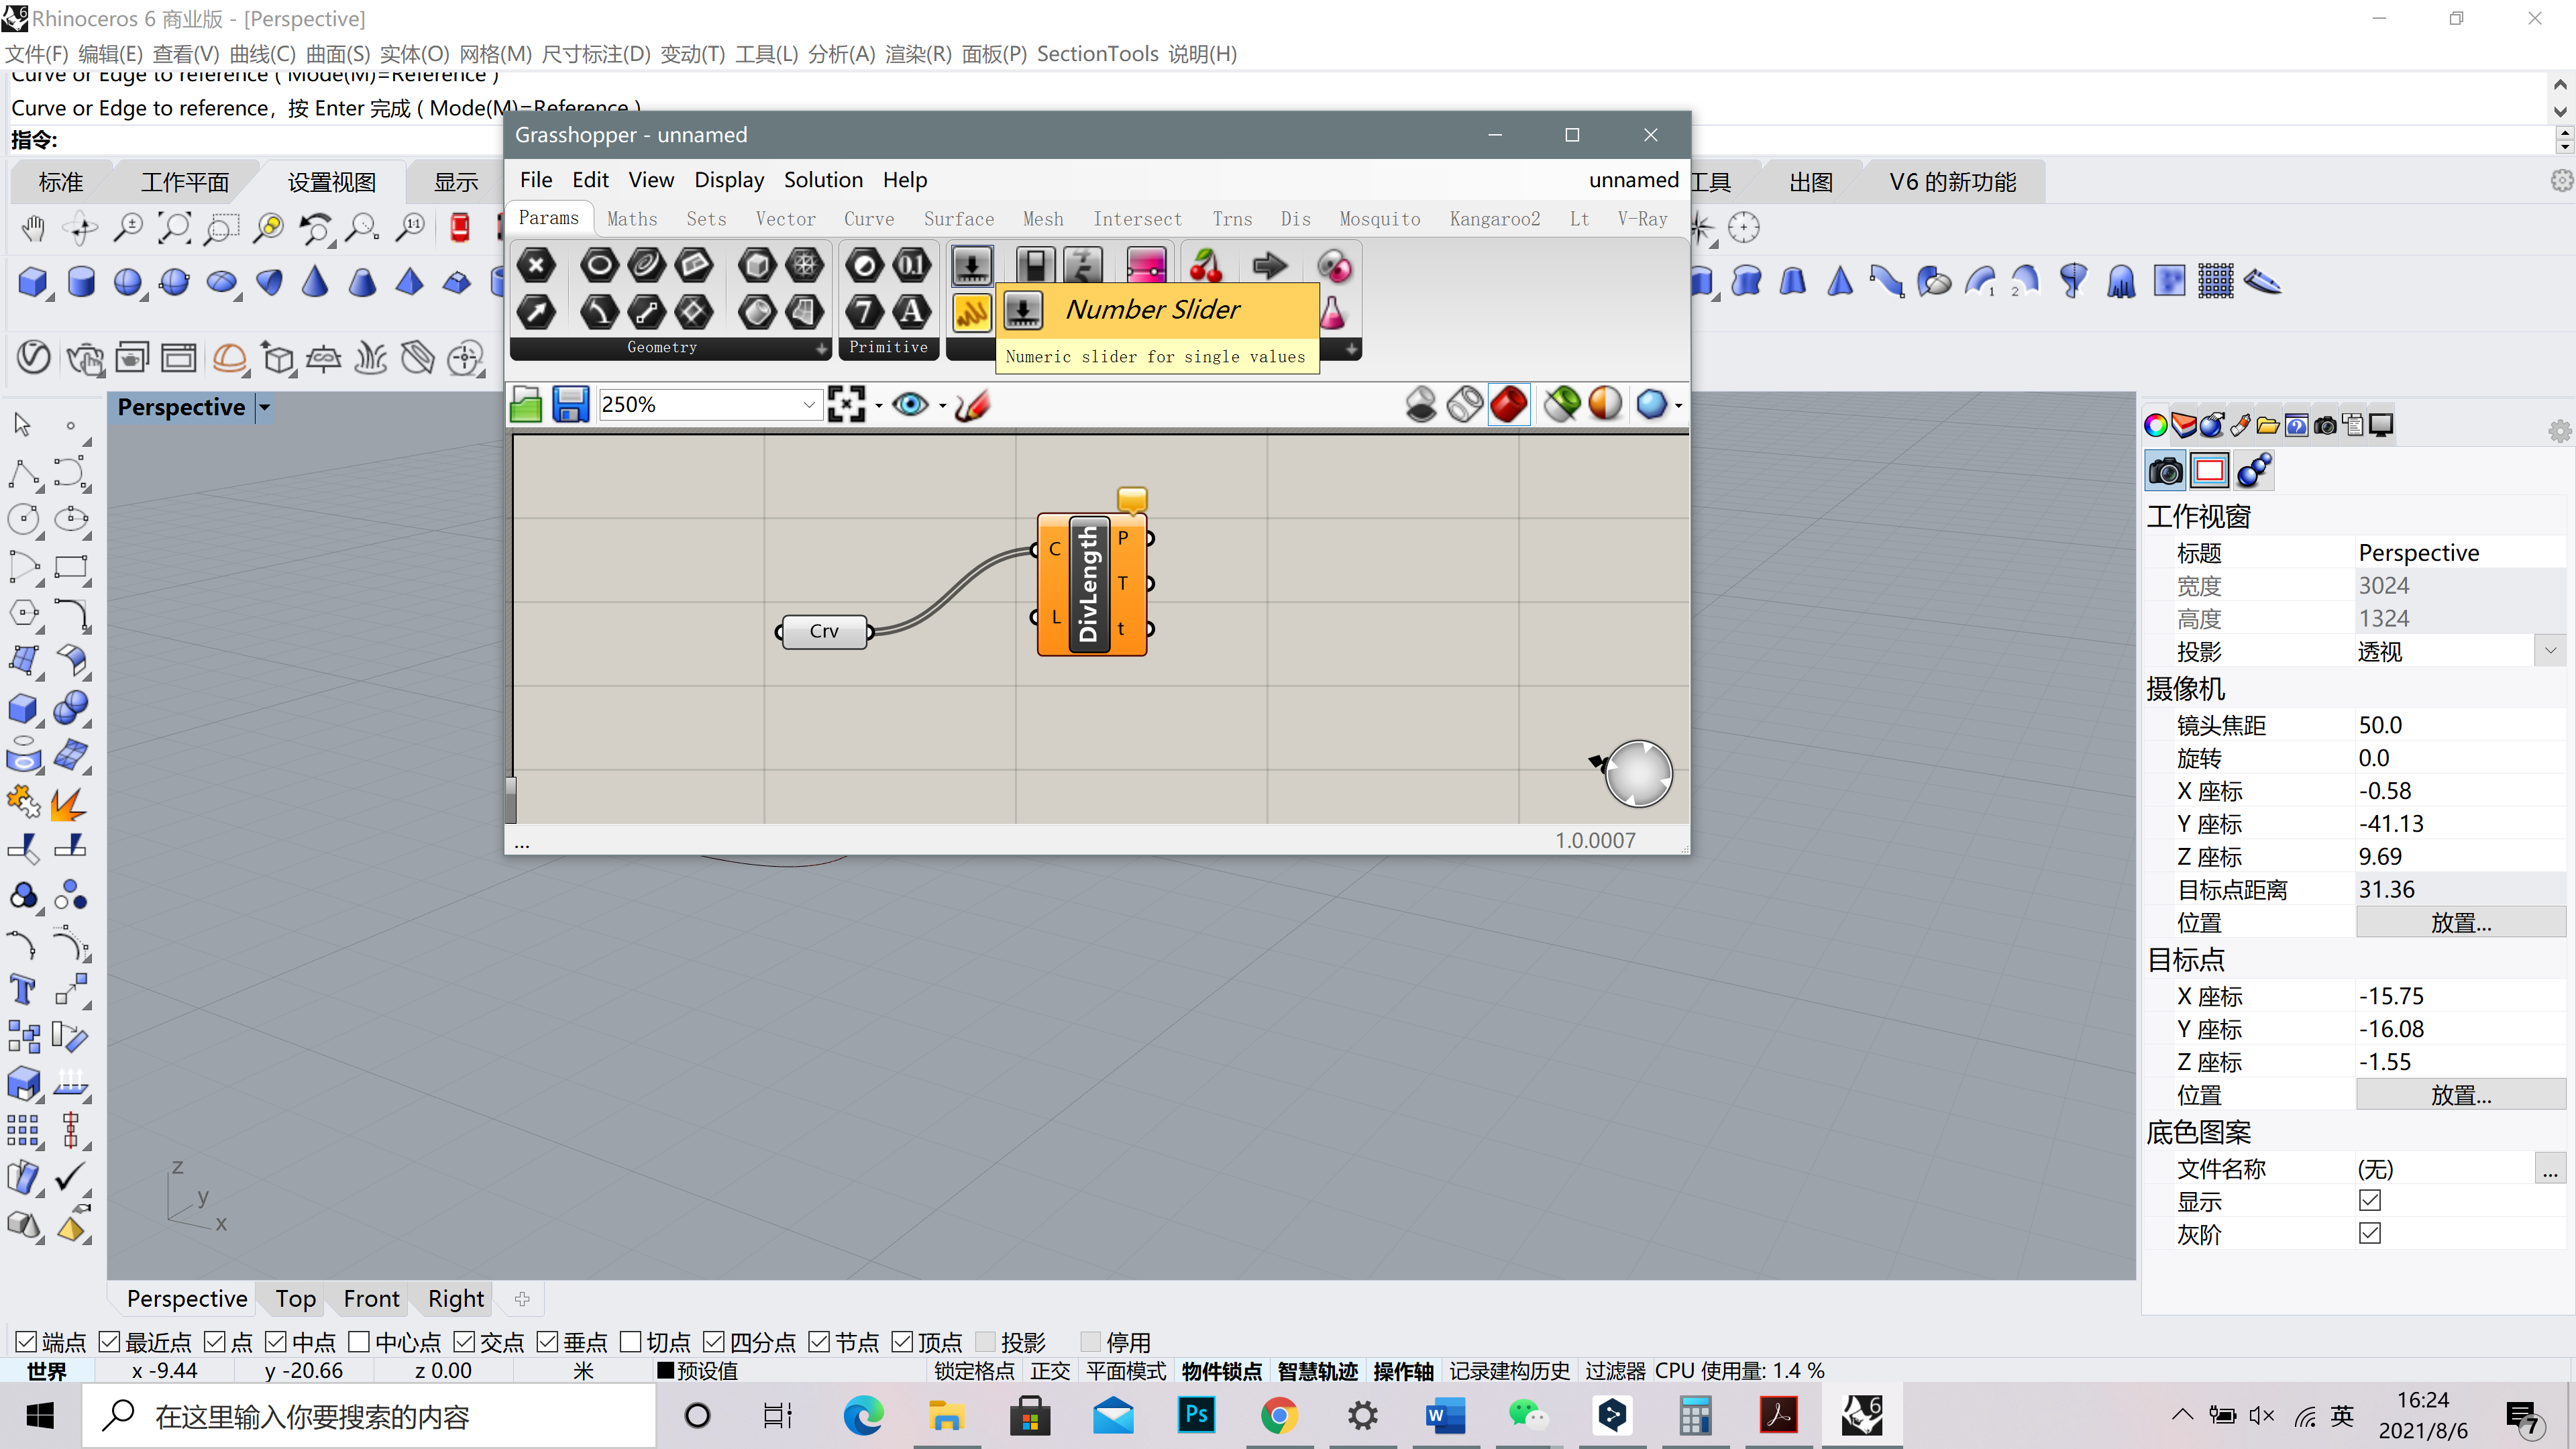Open the Solution menu in Grasshopper
Viewport: 2576px width, 1449px height.
823,180
